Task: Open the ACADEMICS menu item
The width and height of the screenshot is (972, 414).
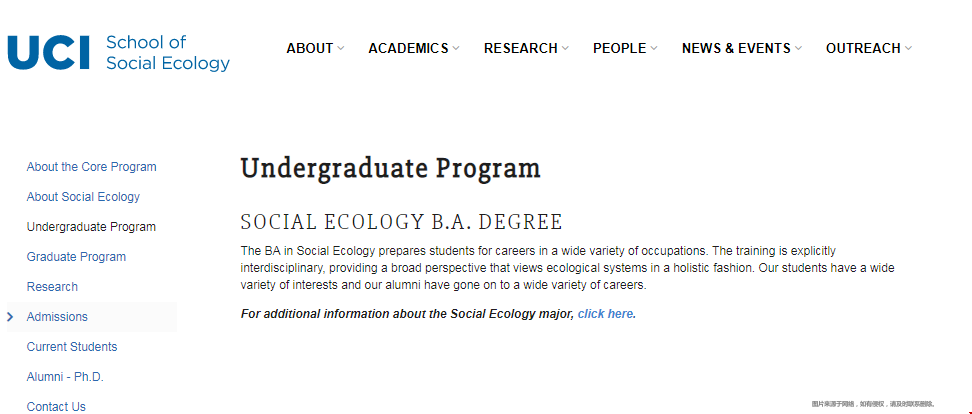Action: point(409,48)
